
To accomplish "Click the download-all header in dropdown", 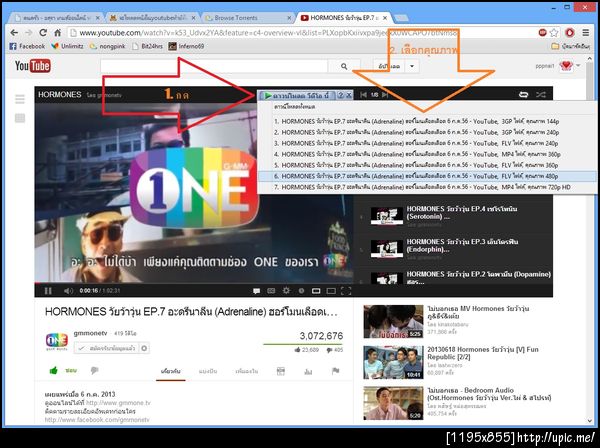I will coord(426,108).
